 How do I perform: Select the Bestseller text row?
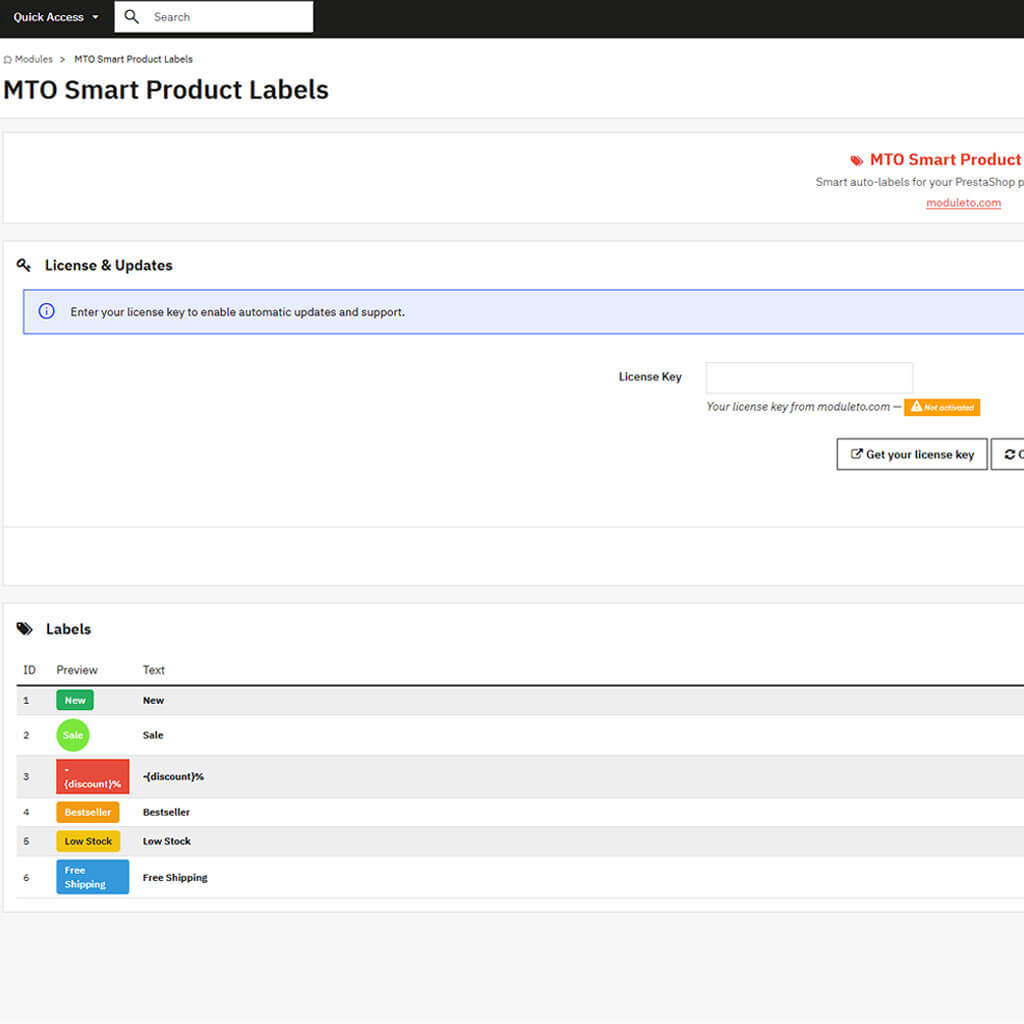pyautogui.click(x=166, y=812)
